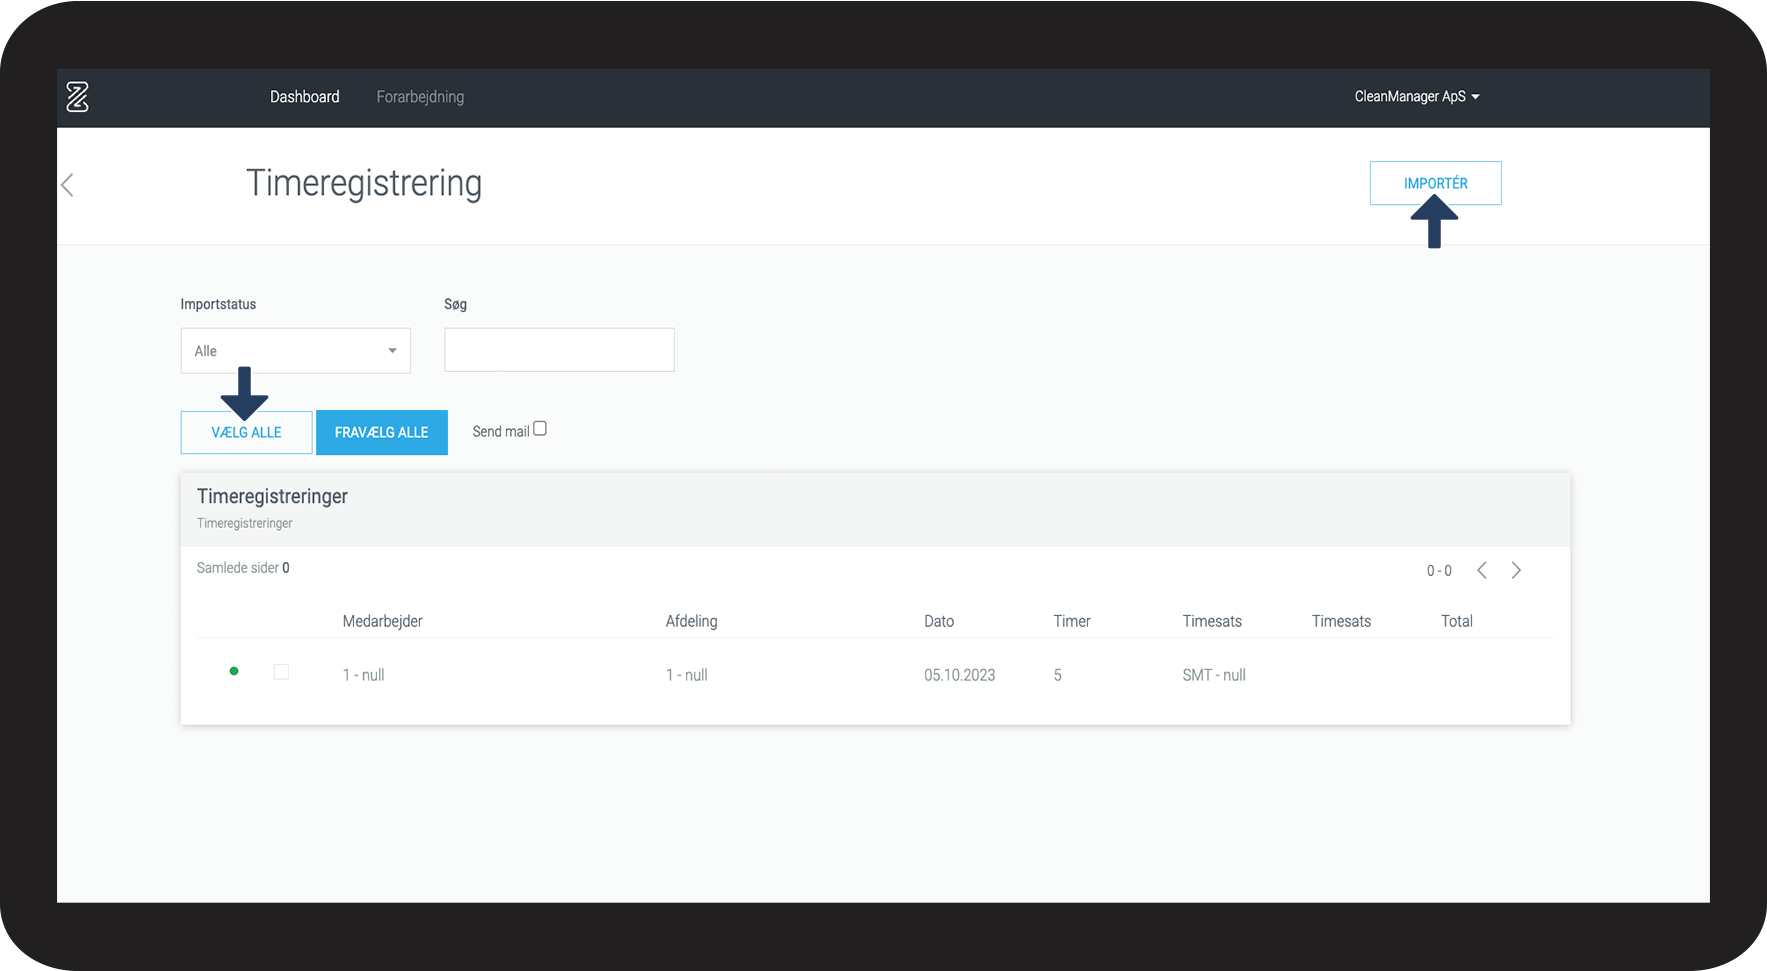Switch to the Forarbejdning menu item
This screenshot has width=1767, height=971.
420,97
